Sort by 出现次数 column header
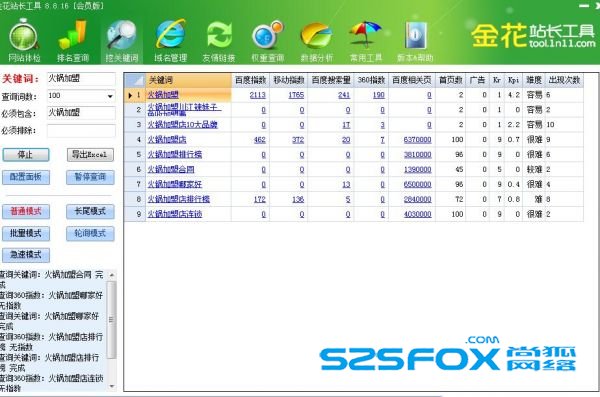Screen dimensions: 600x397 [x=564, y=80]
